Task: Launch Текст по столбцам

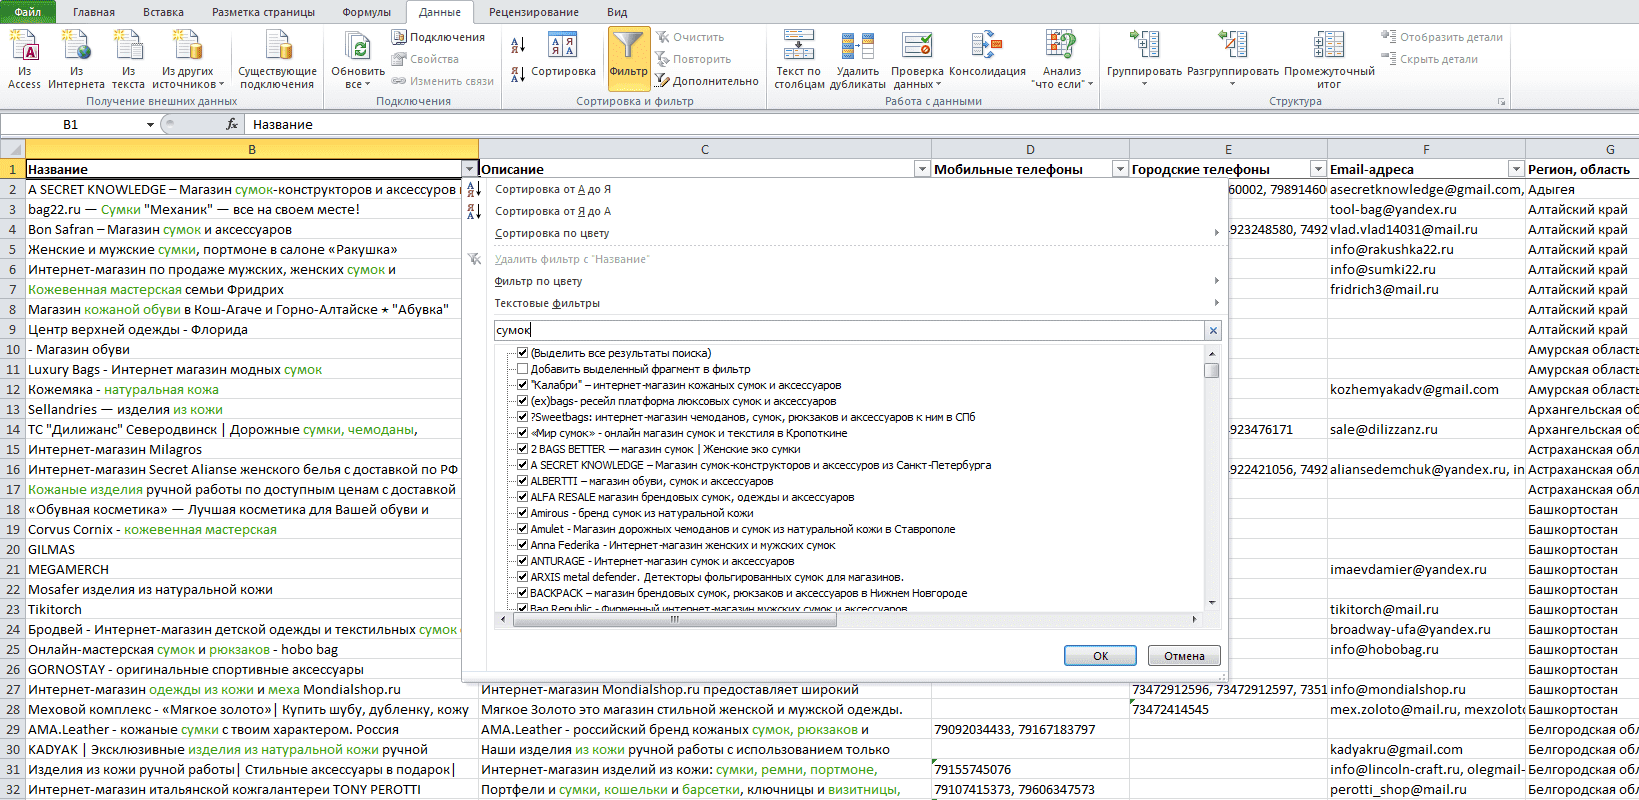Action: (x=799, y=60)
